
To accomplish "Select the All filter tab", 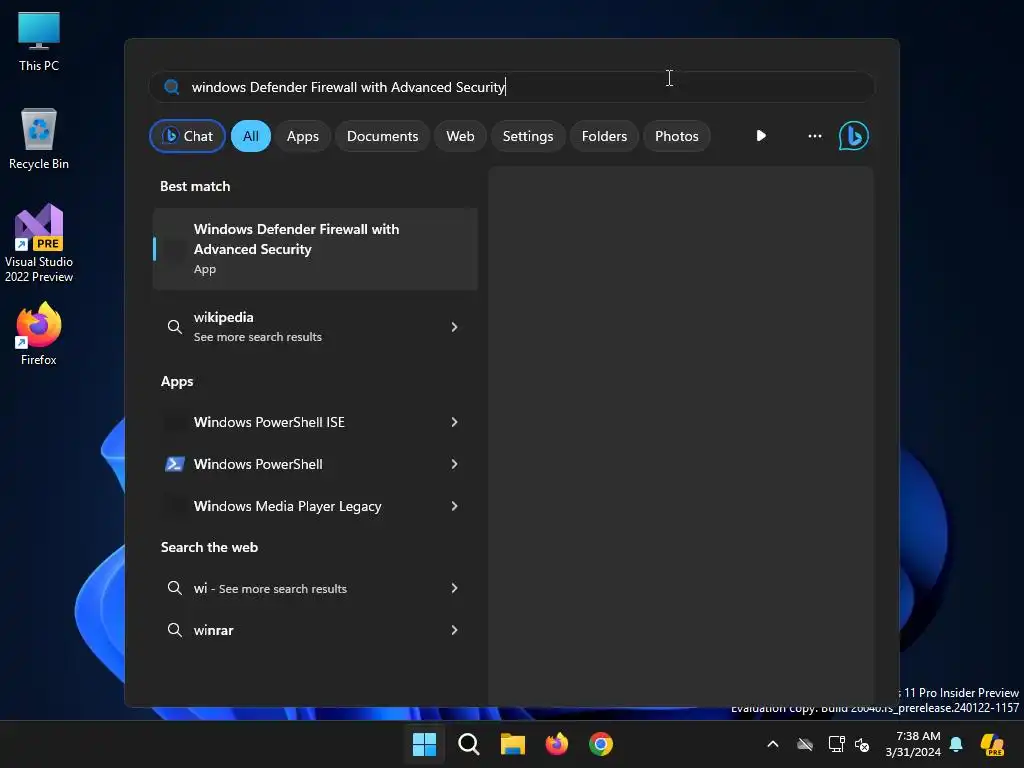I will [251, 136].
